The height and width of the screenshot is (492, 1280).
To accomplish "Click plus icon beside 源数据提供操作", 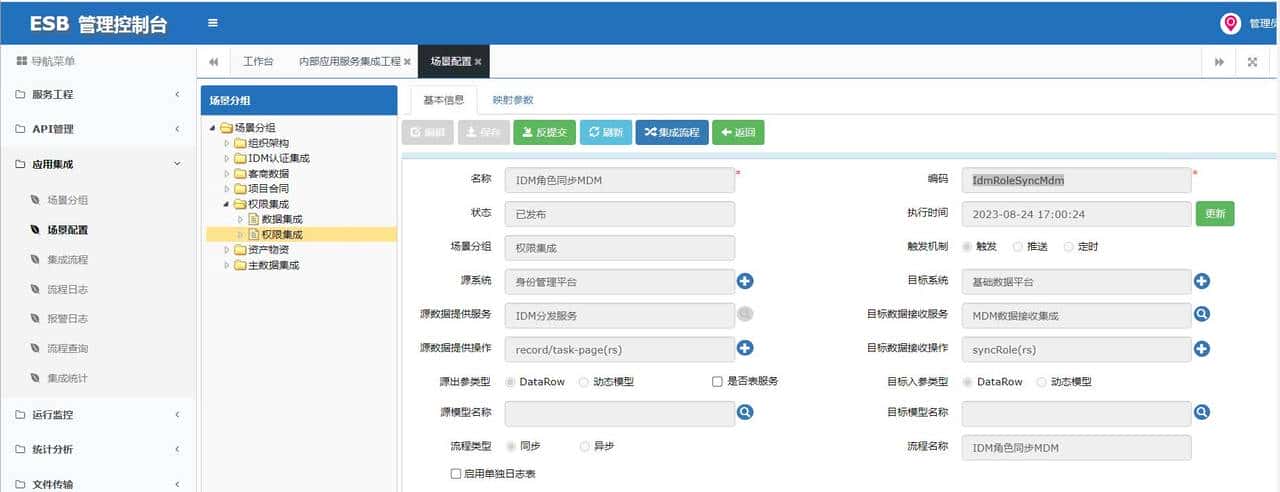I will [745, 348].
